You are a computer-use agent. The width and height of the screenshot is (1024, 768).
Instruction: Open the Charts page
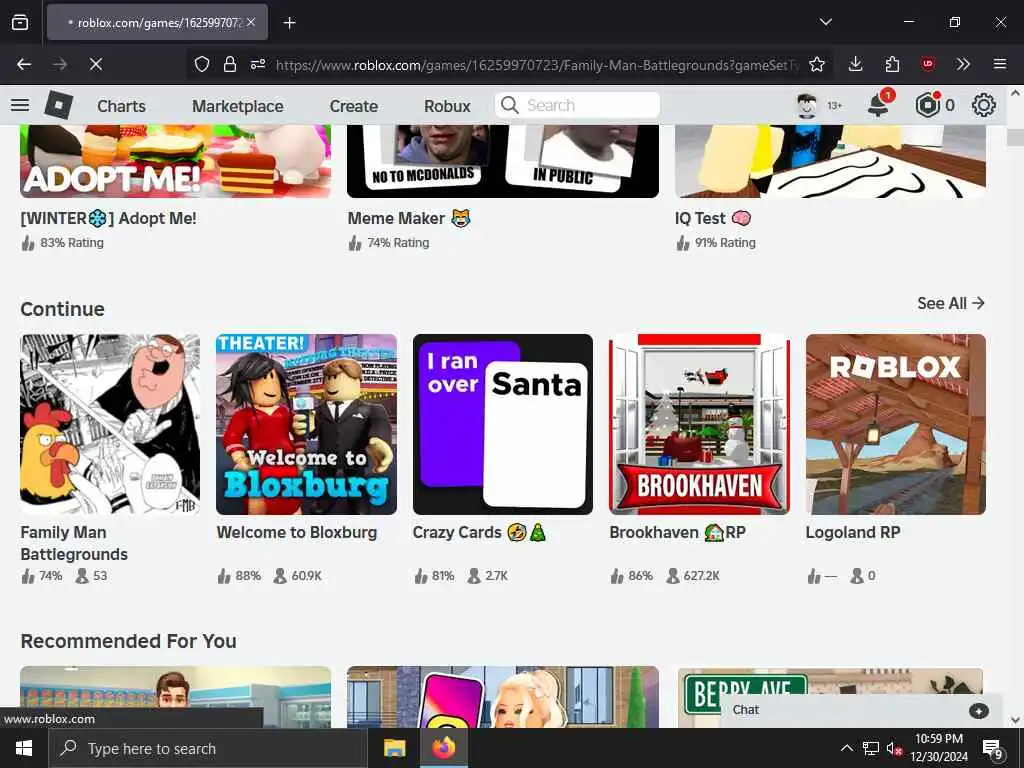tap(121, 106)
